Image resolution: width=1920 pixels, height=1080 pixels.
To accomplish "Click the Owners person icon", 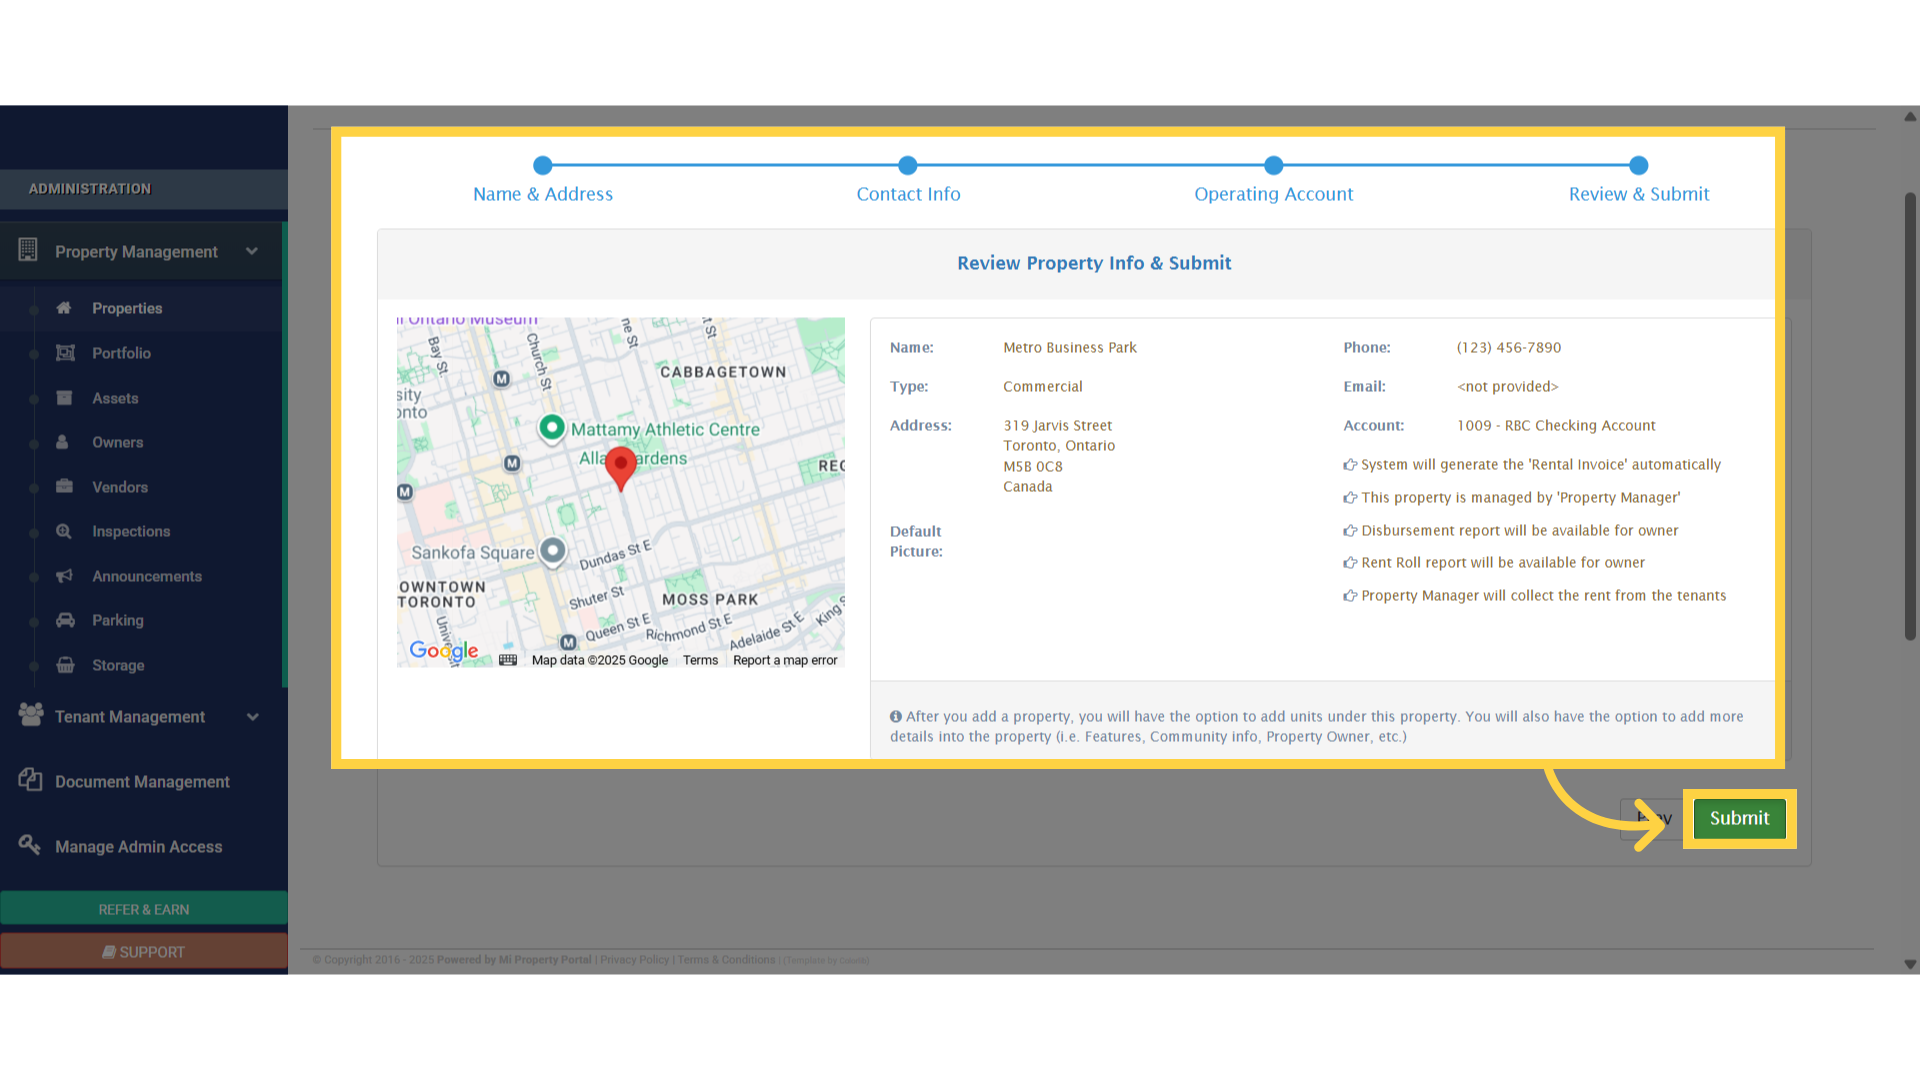I will [x=63, y=442].
